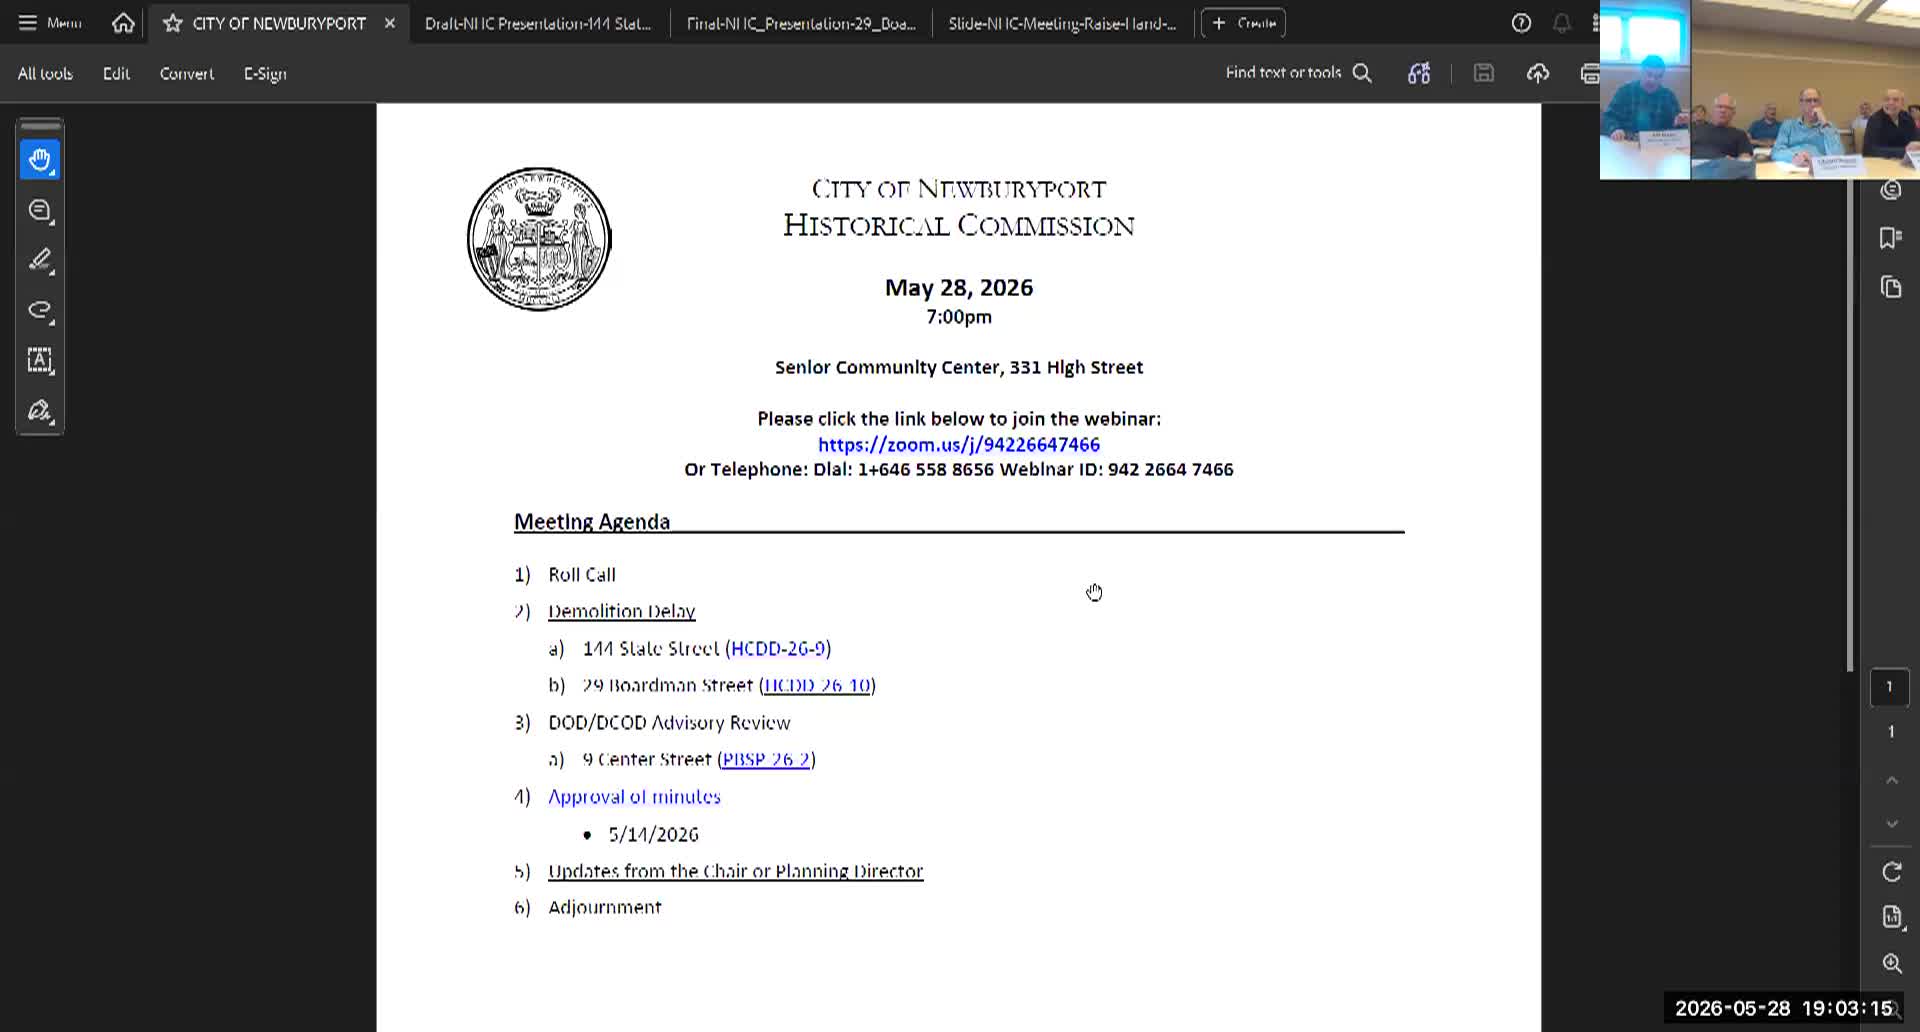
Task: Click the speaker video thumbnail
Action: pyautogui.click(x=1645, y=90)
